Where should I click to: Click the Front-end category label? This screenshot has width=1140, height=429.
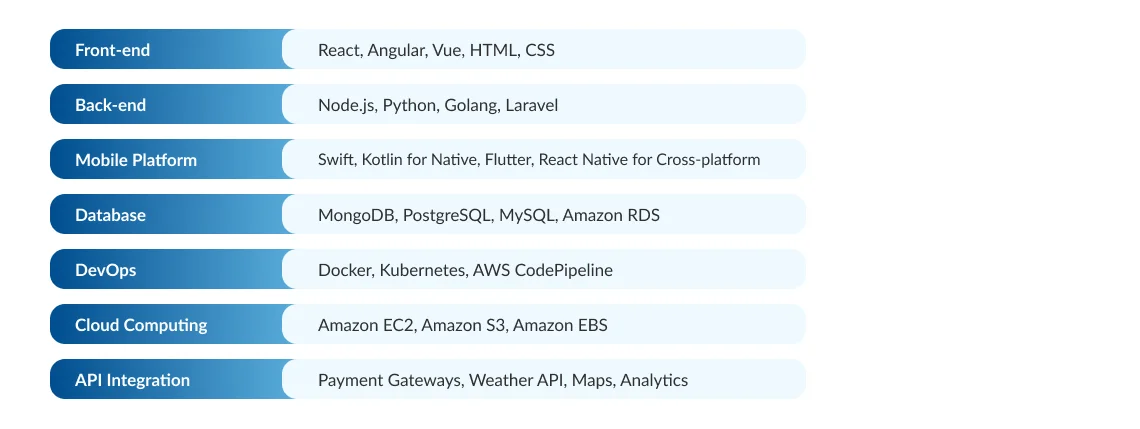click(x=112, y=50)
